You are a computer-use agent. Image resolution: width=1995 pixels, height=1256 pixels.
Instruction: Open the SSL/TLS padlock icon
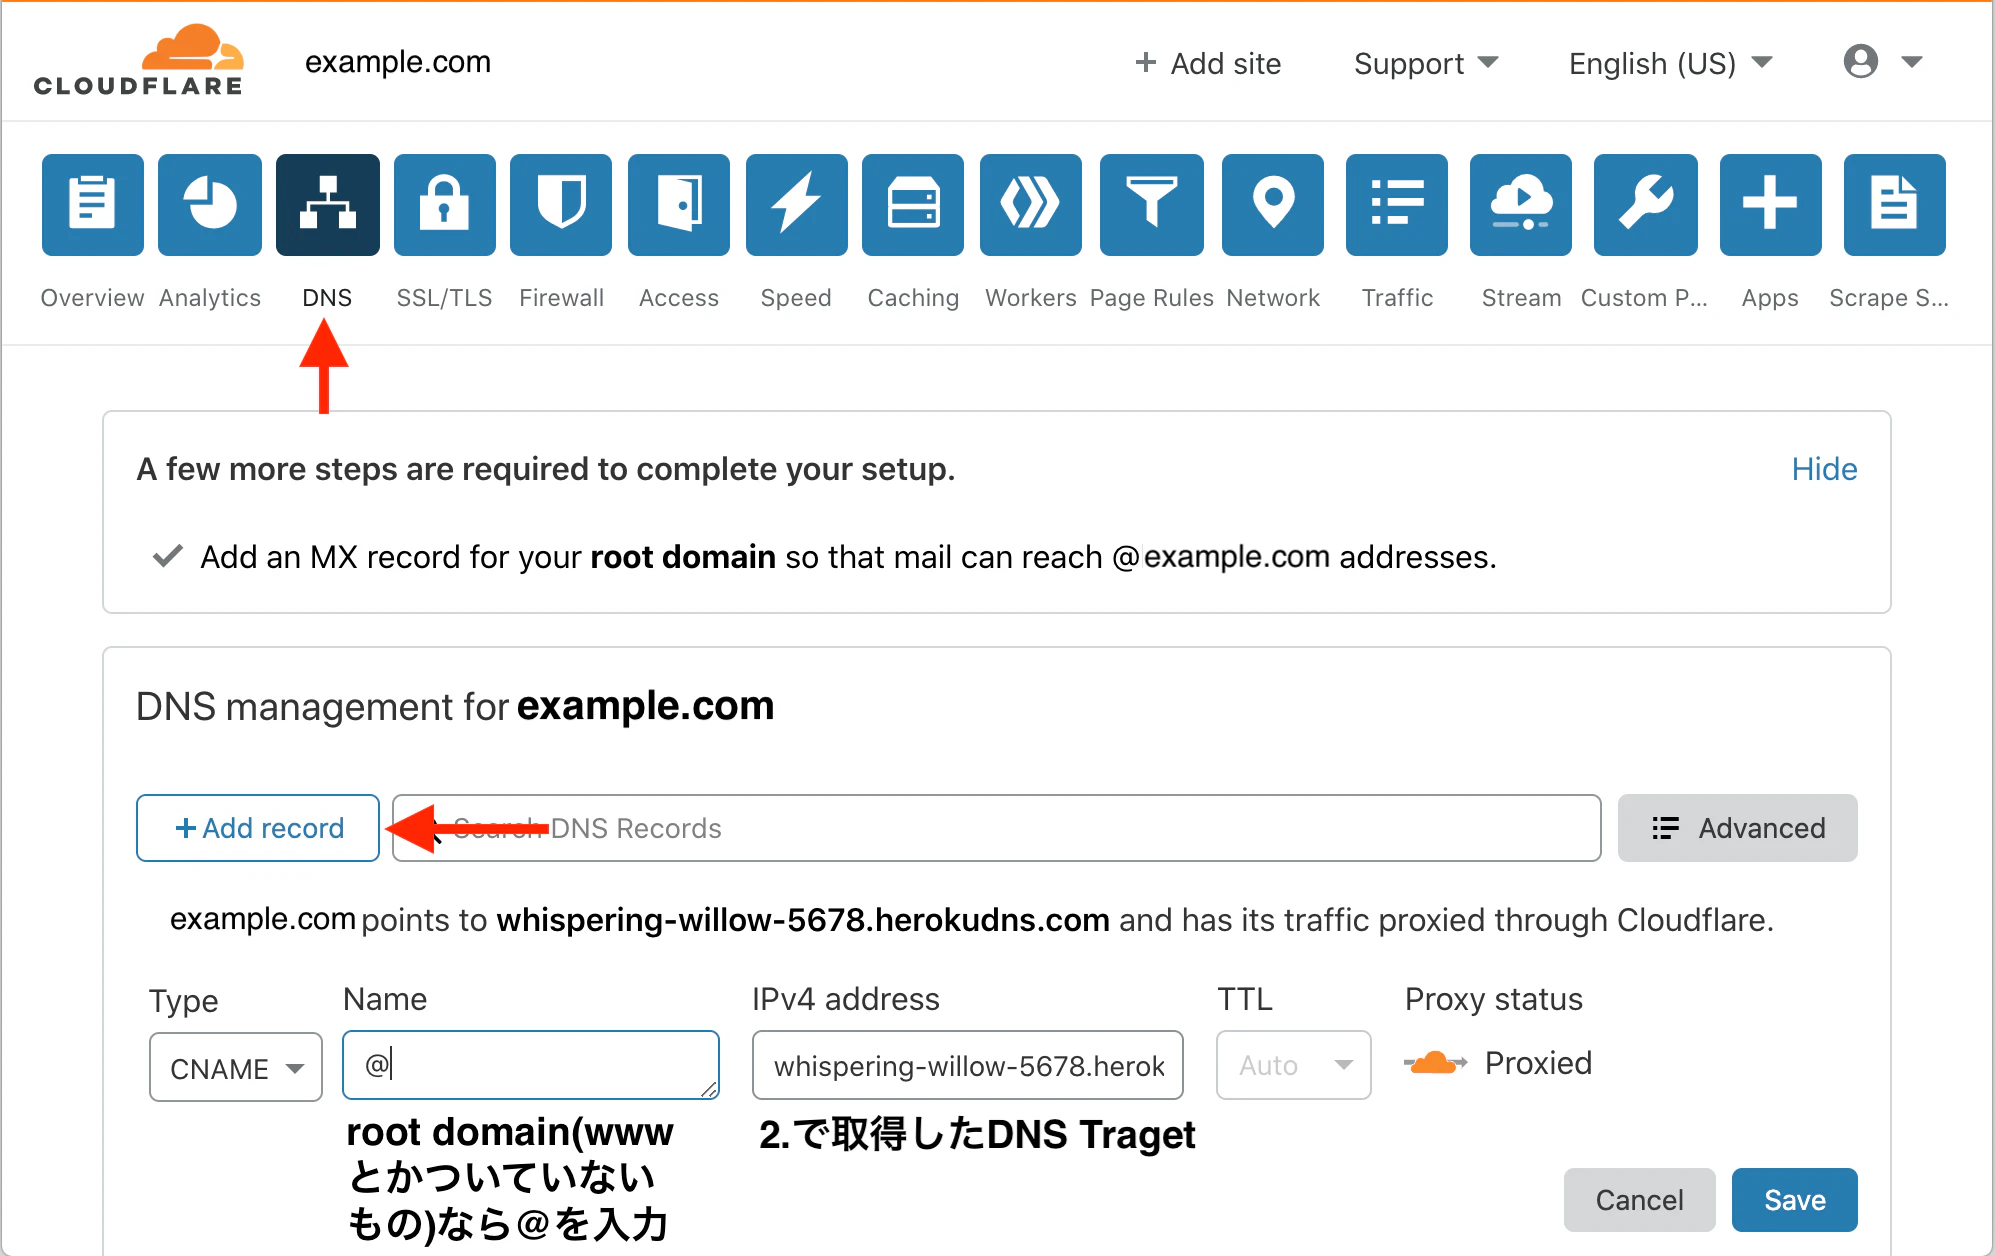[445, 205]
